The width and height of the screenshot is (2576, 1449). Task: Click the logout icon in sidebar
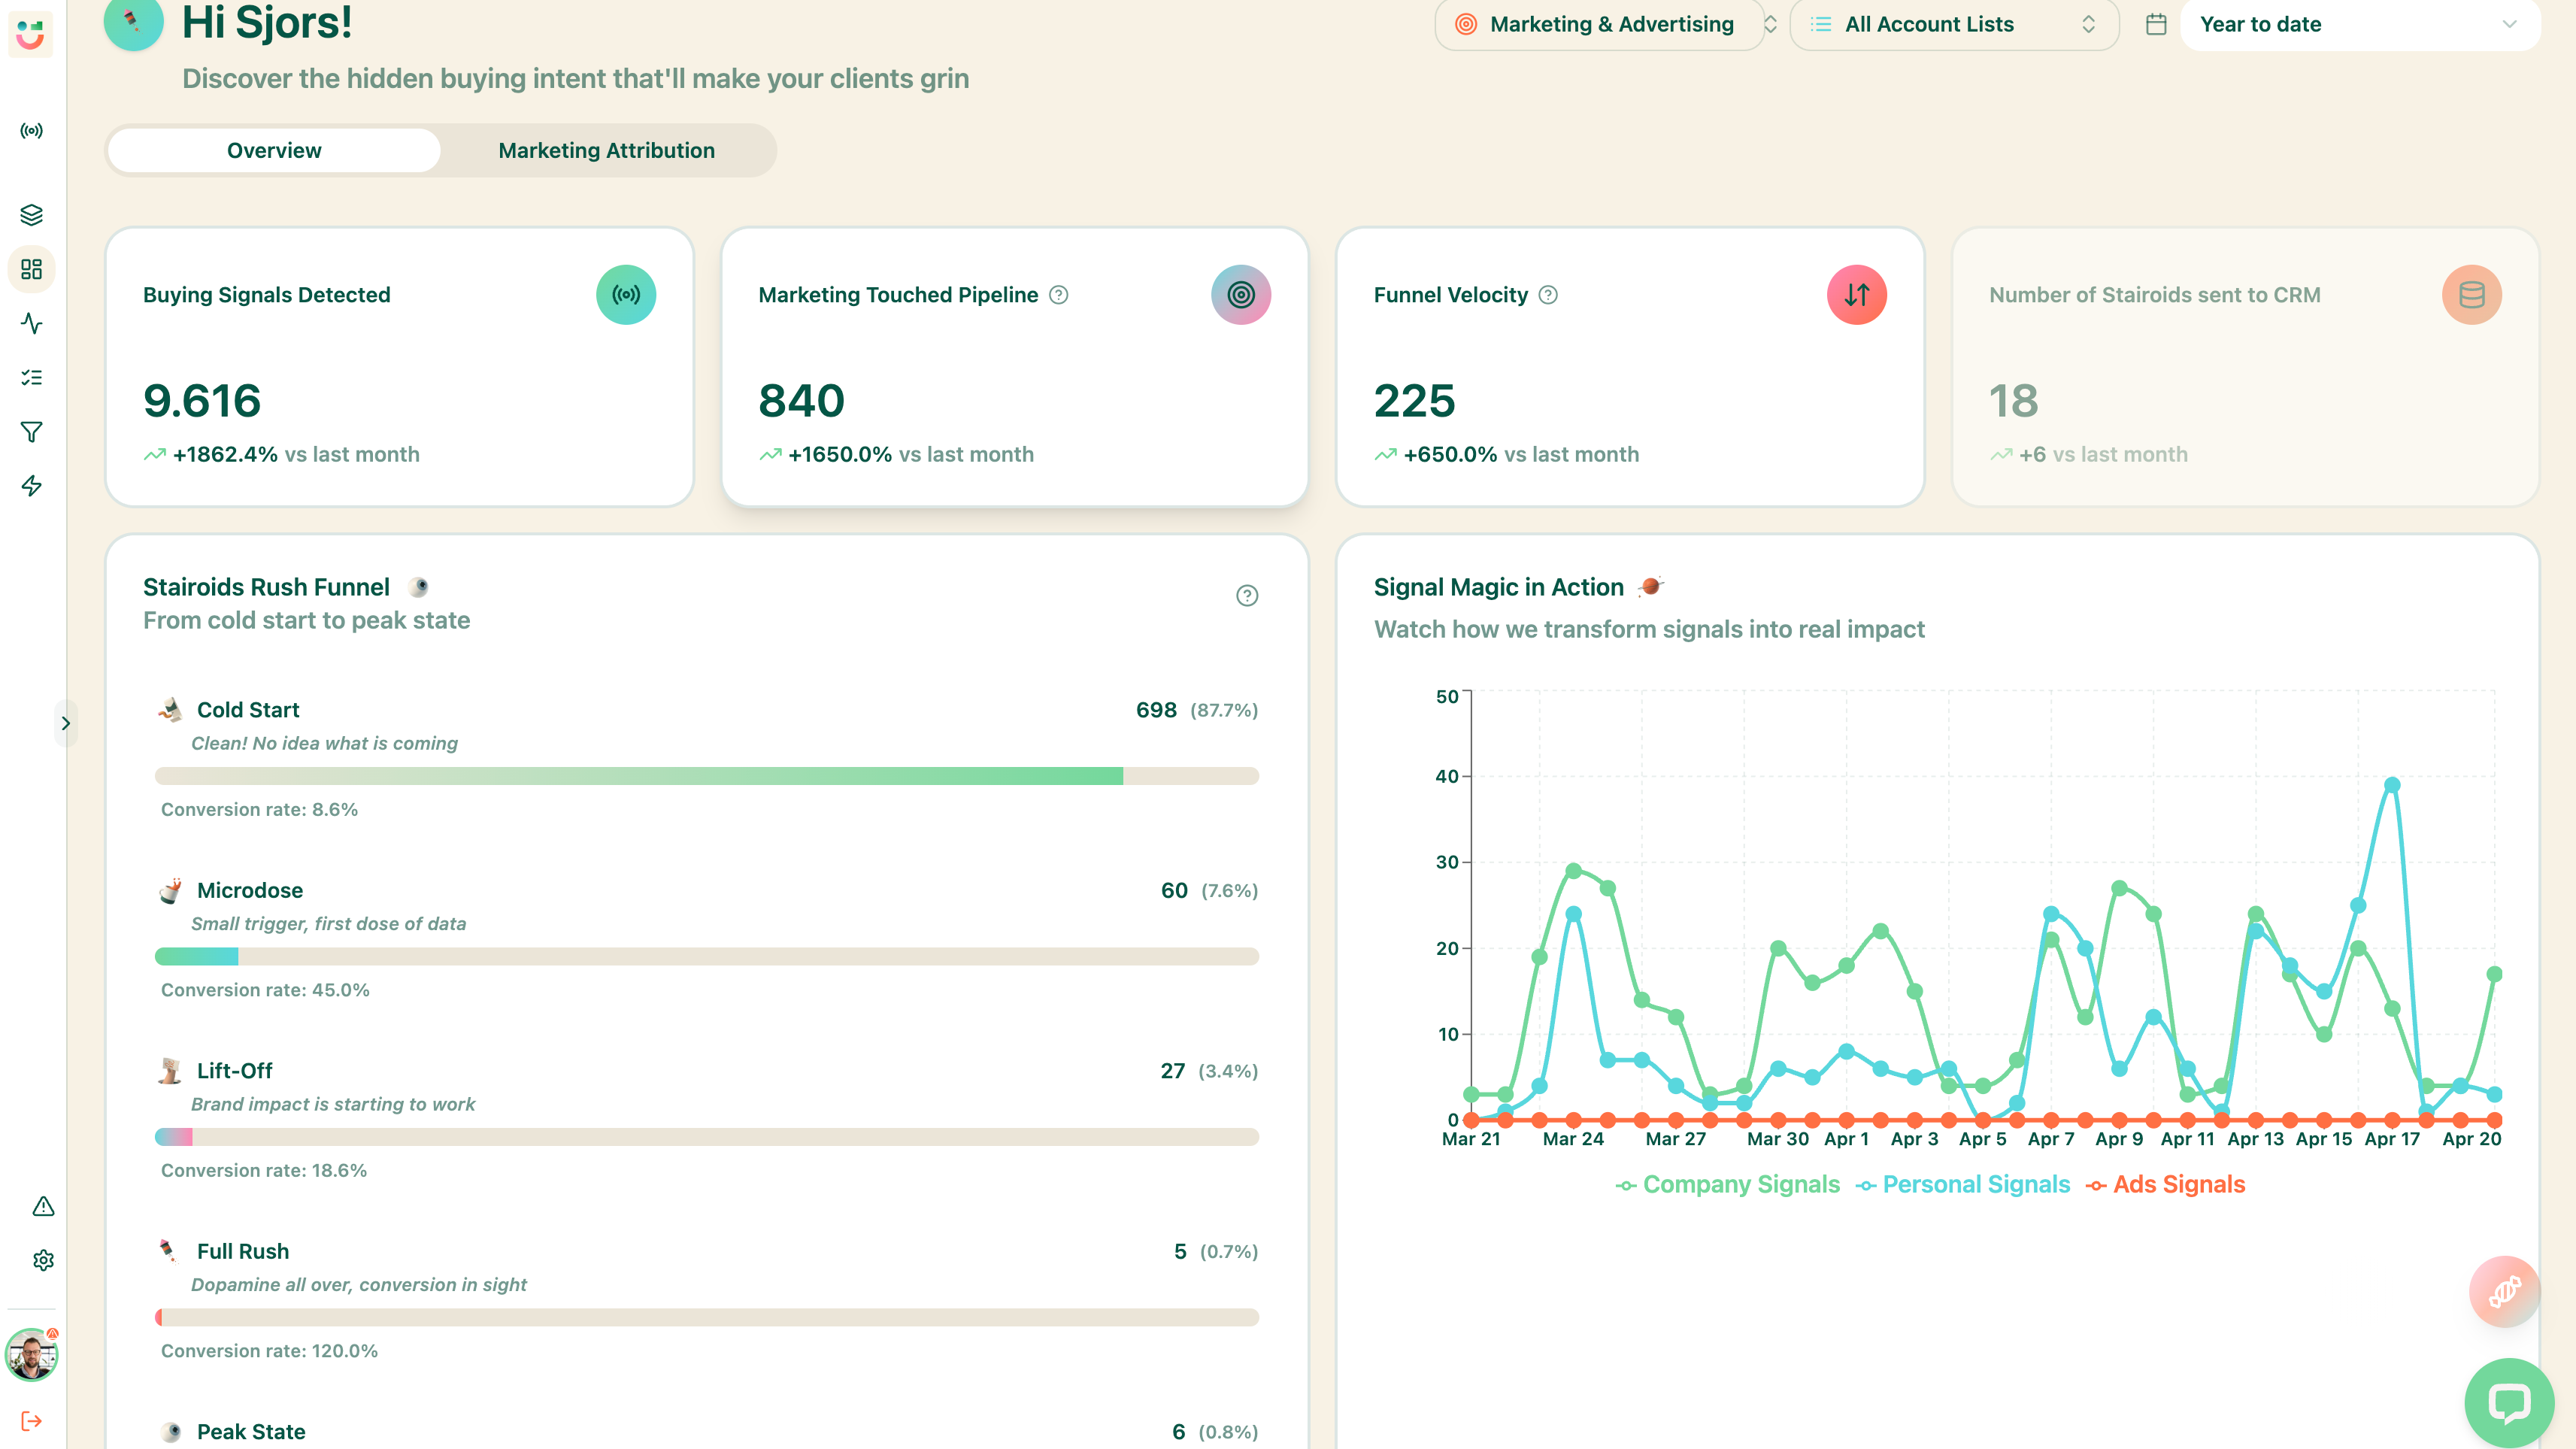31,1421
